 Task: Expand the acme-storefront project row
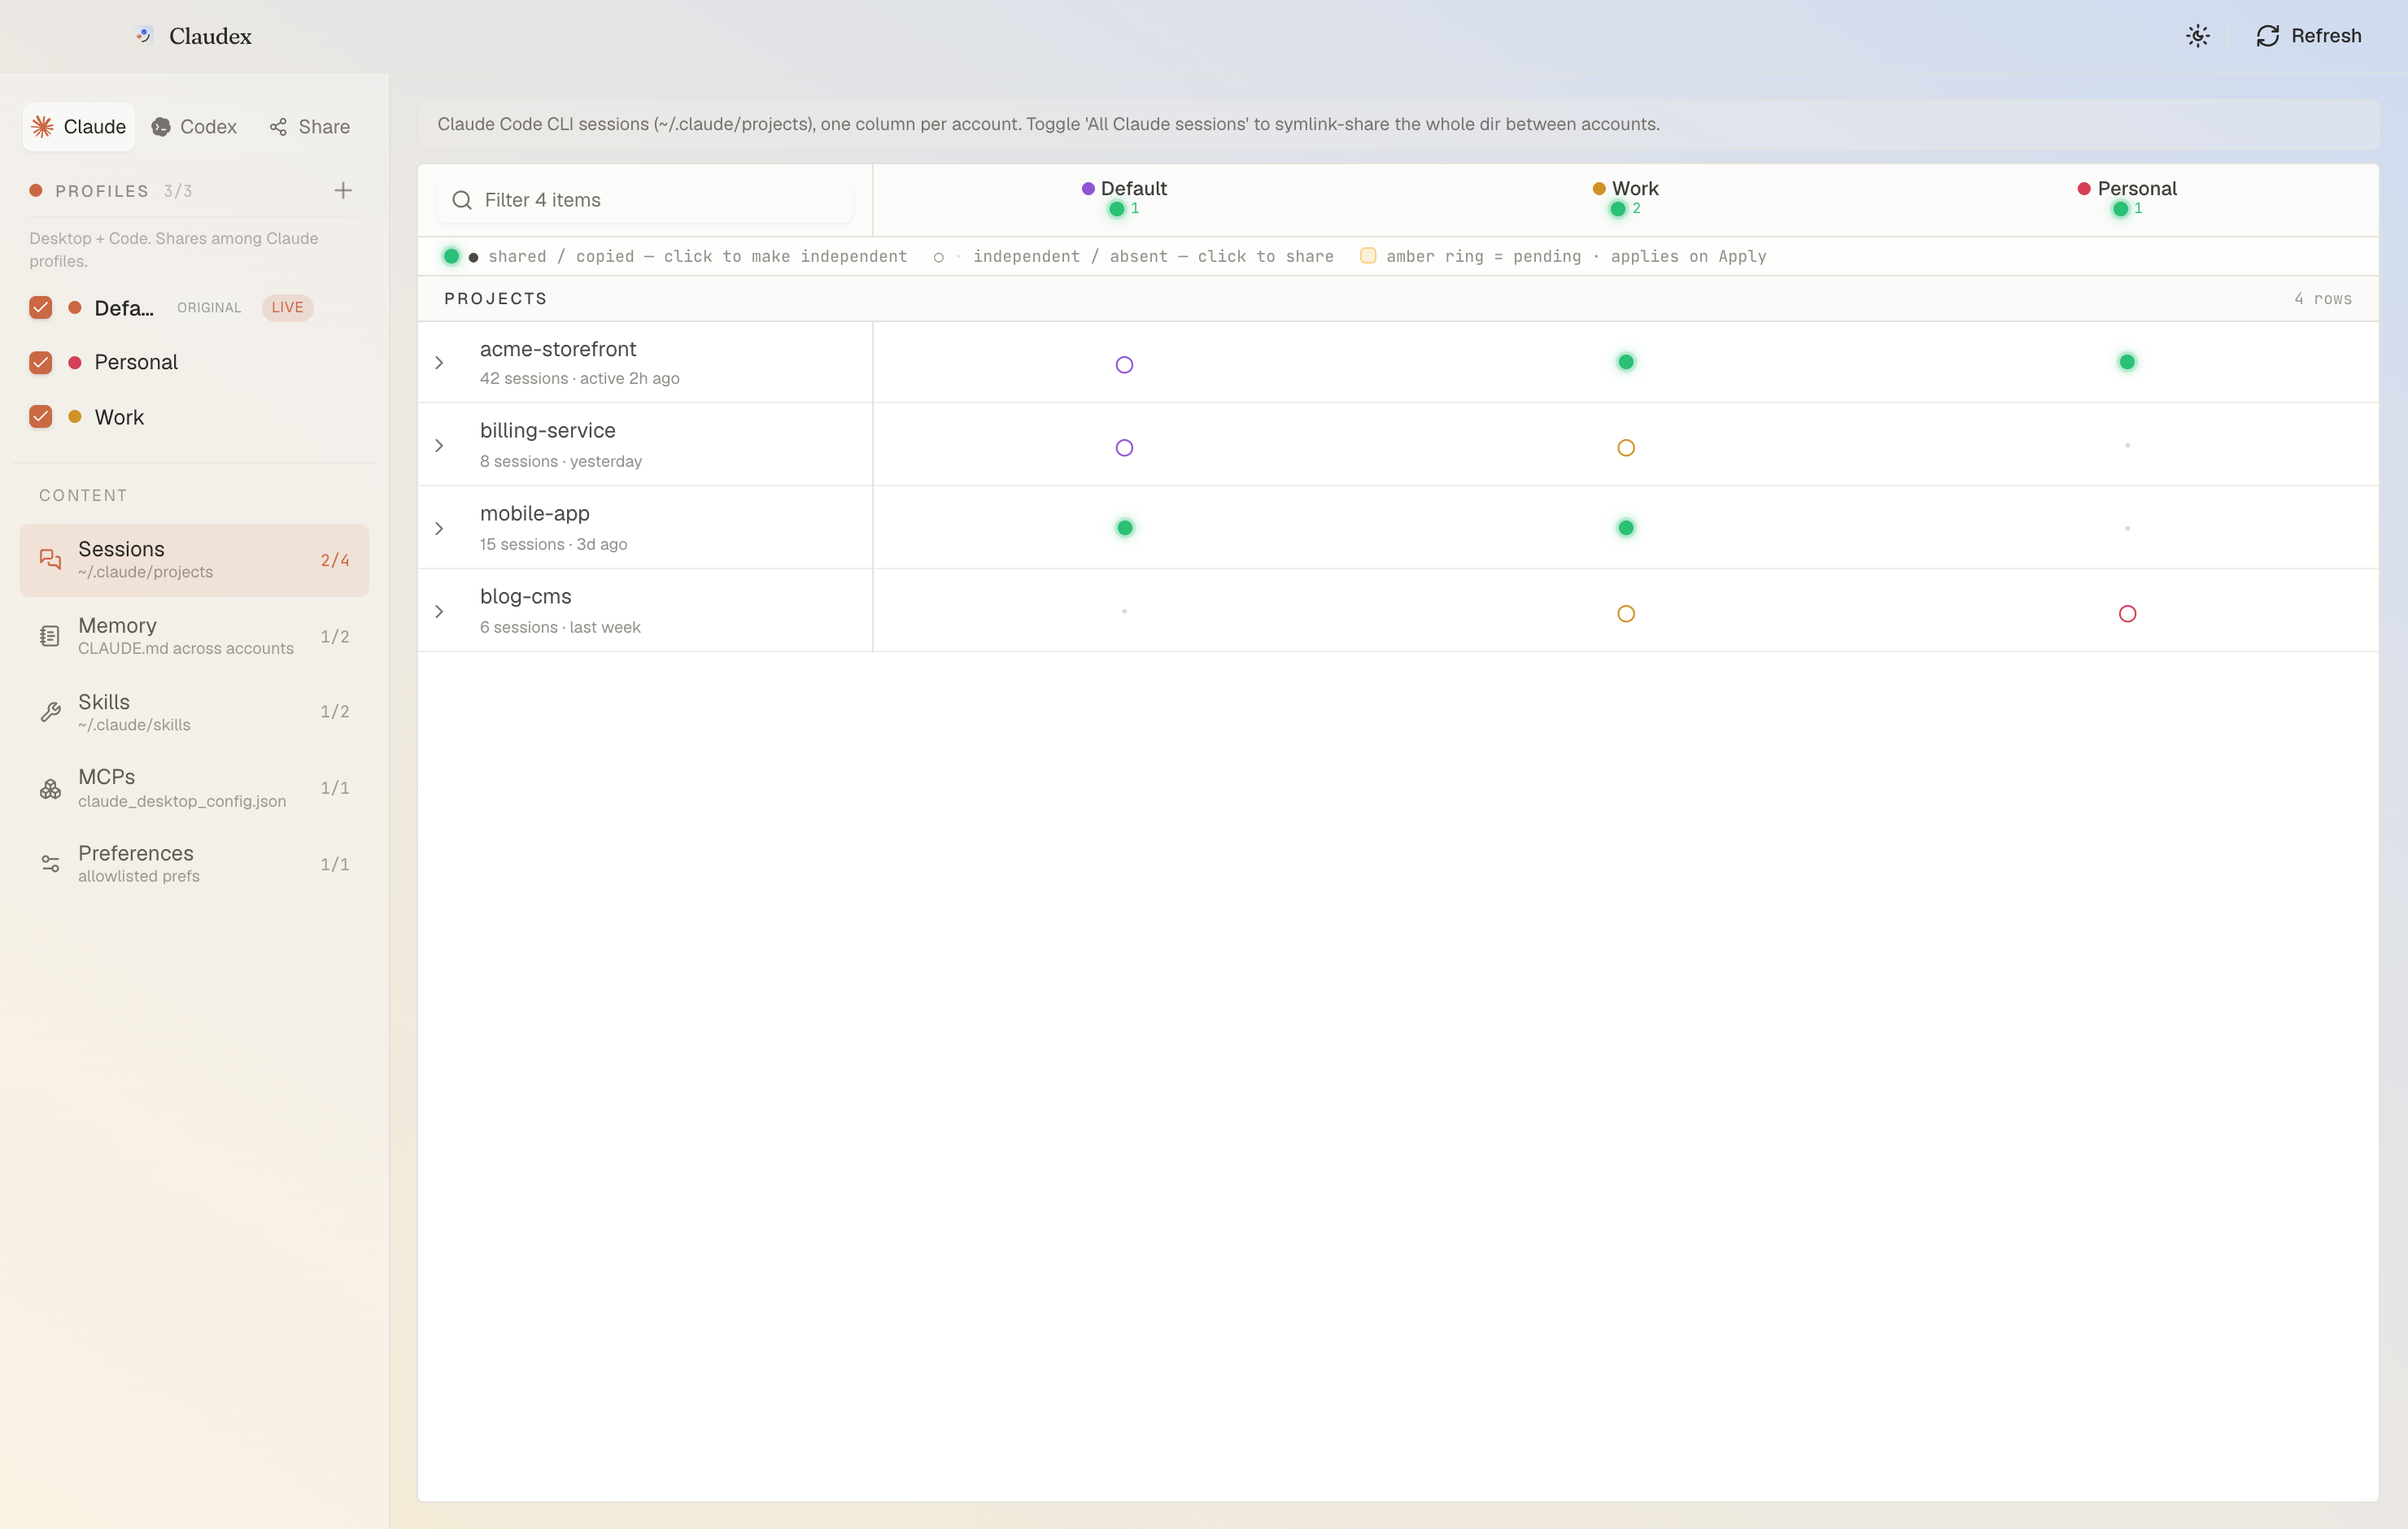pos(439,363)
